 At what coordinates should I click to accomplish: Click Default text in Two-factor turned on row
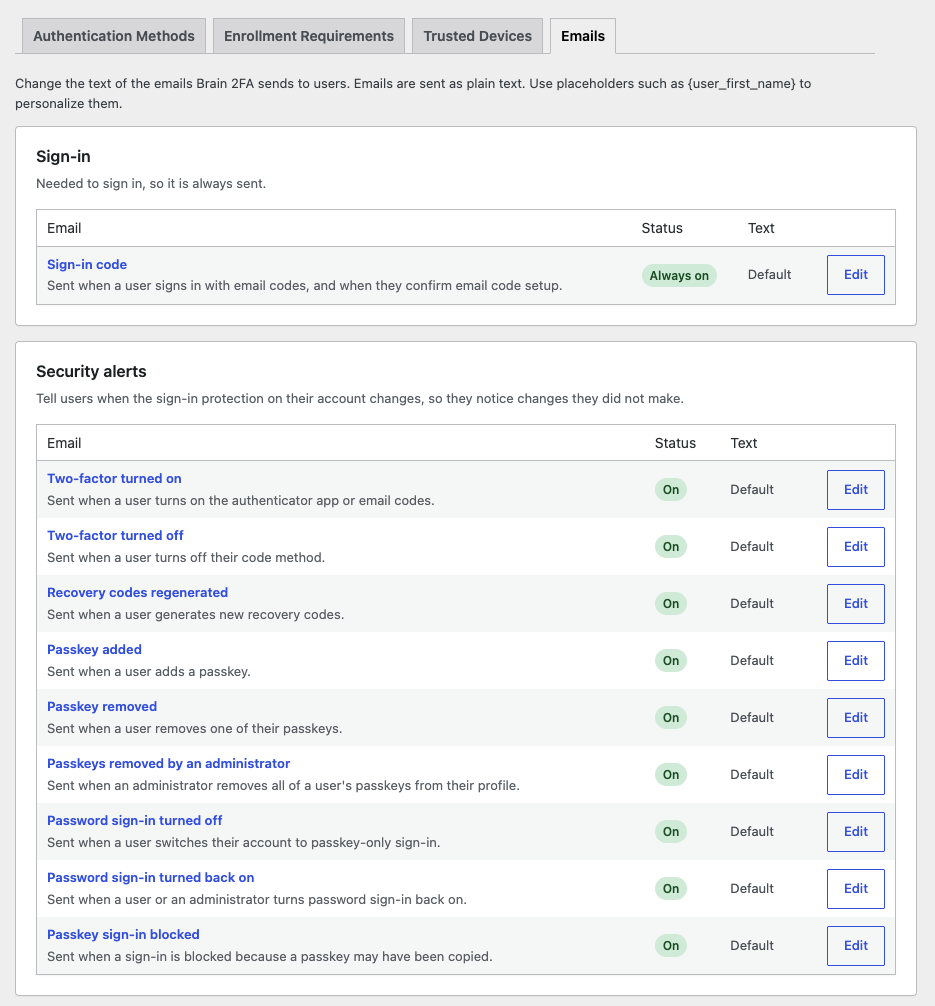coord(751,490)
